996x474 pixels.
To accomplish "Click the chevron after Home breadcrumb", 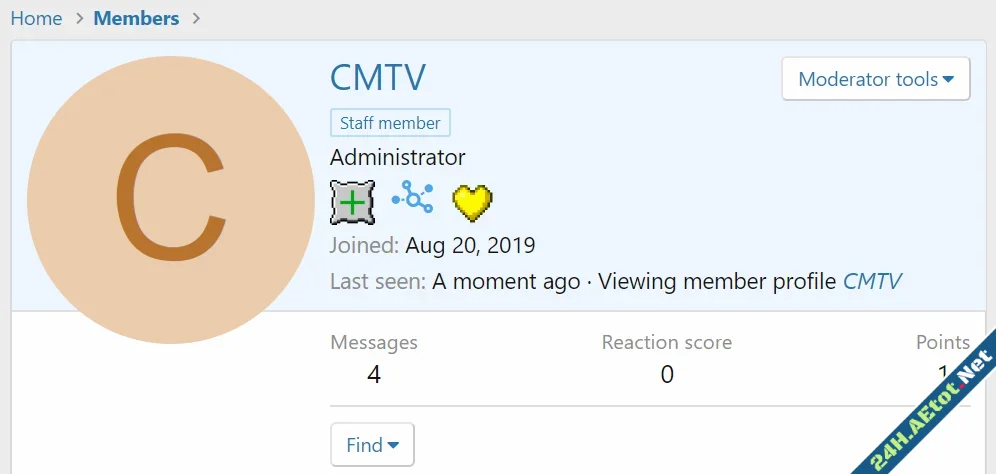I will (78, 19).
